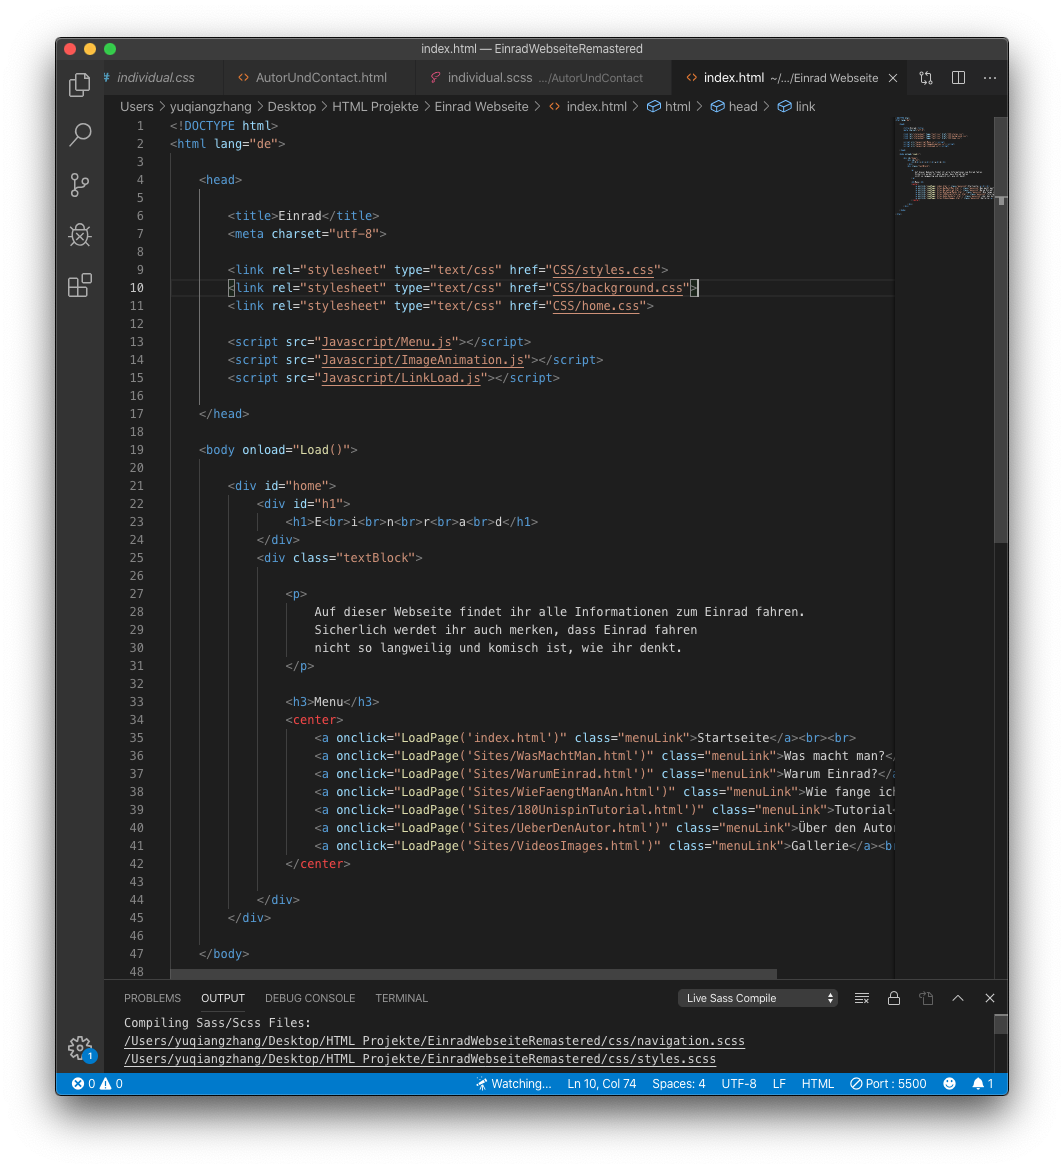Change language mode HTML
This screenshot has height=1169, width=1064.
coord(817,1084)
